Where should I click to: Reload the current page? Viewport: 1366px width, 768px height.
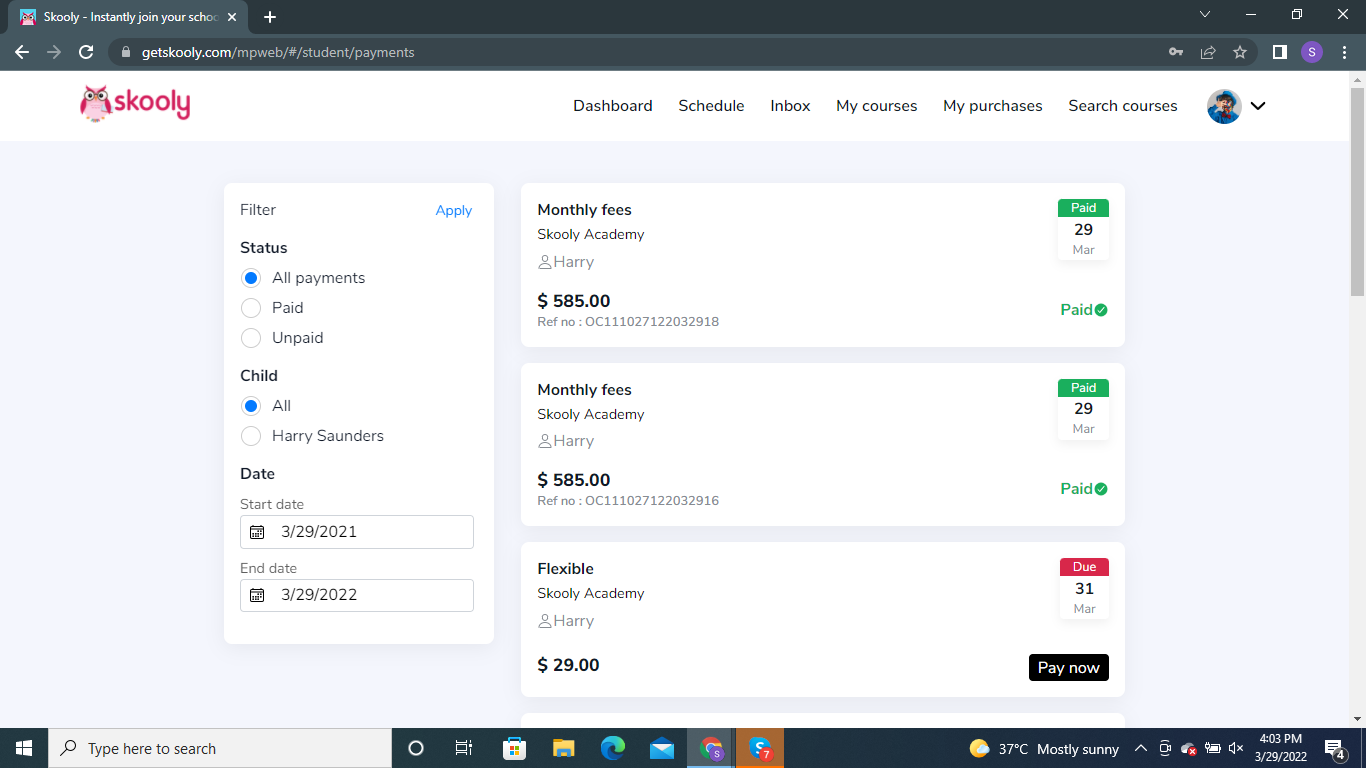click(x=86, y=52)
